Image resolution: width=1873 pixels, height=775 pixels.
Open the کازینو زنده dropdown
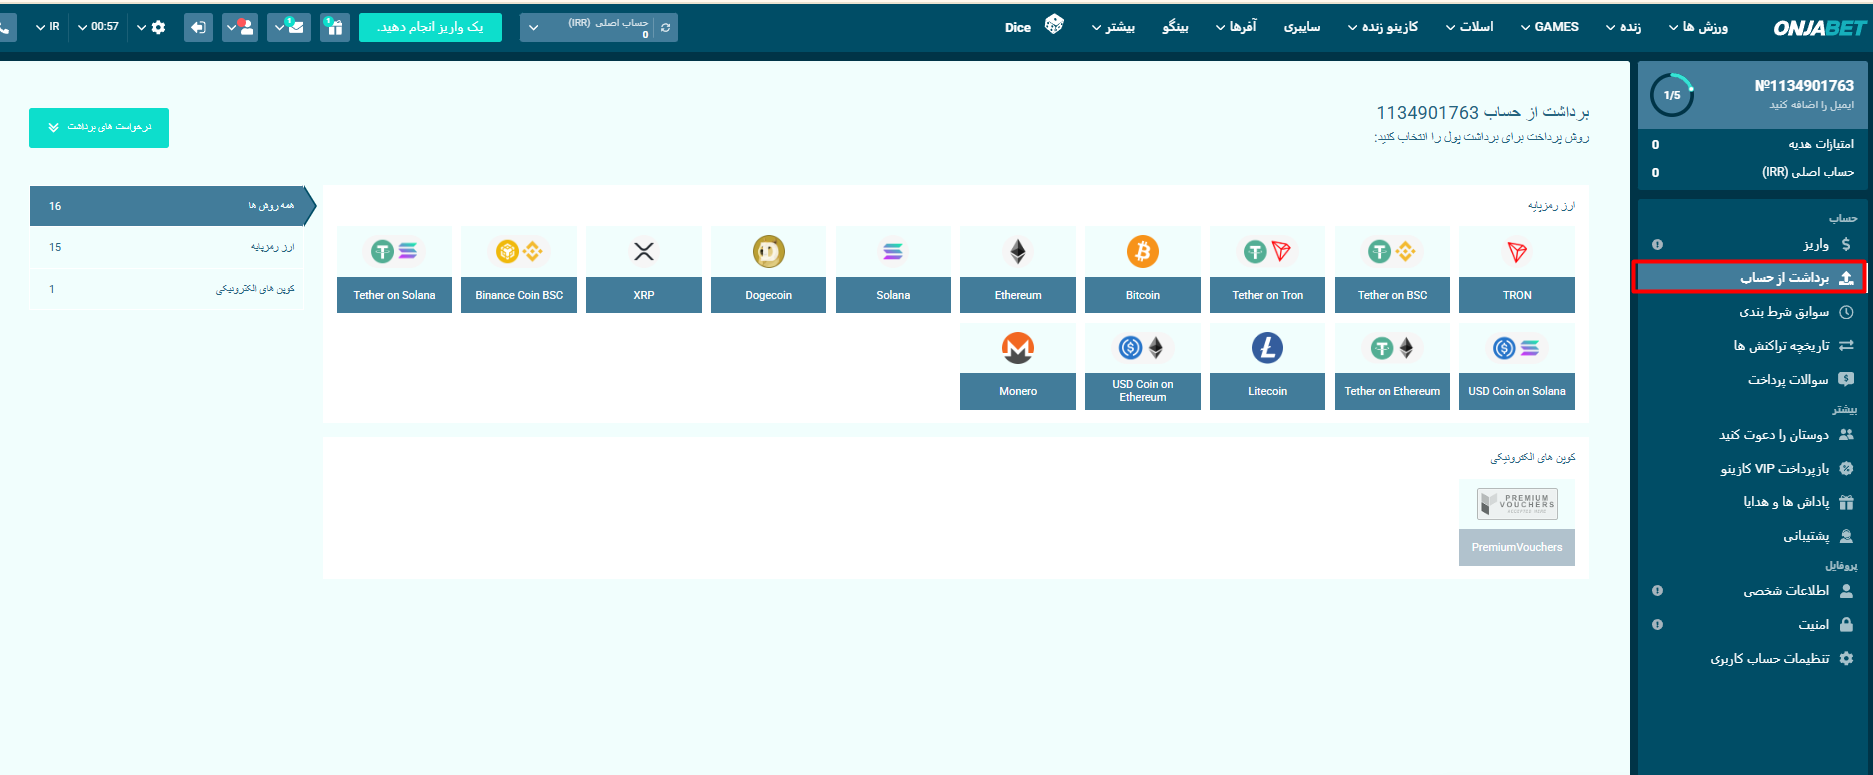pyautogui.click(x=1383, y=27)
